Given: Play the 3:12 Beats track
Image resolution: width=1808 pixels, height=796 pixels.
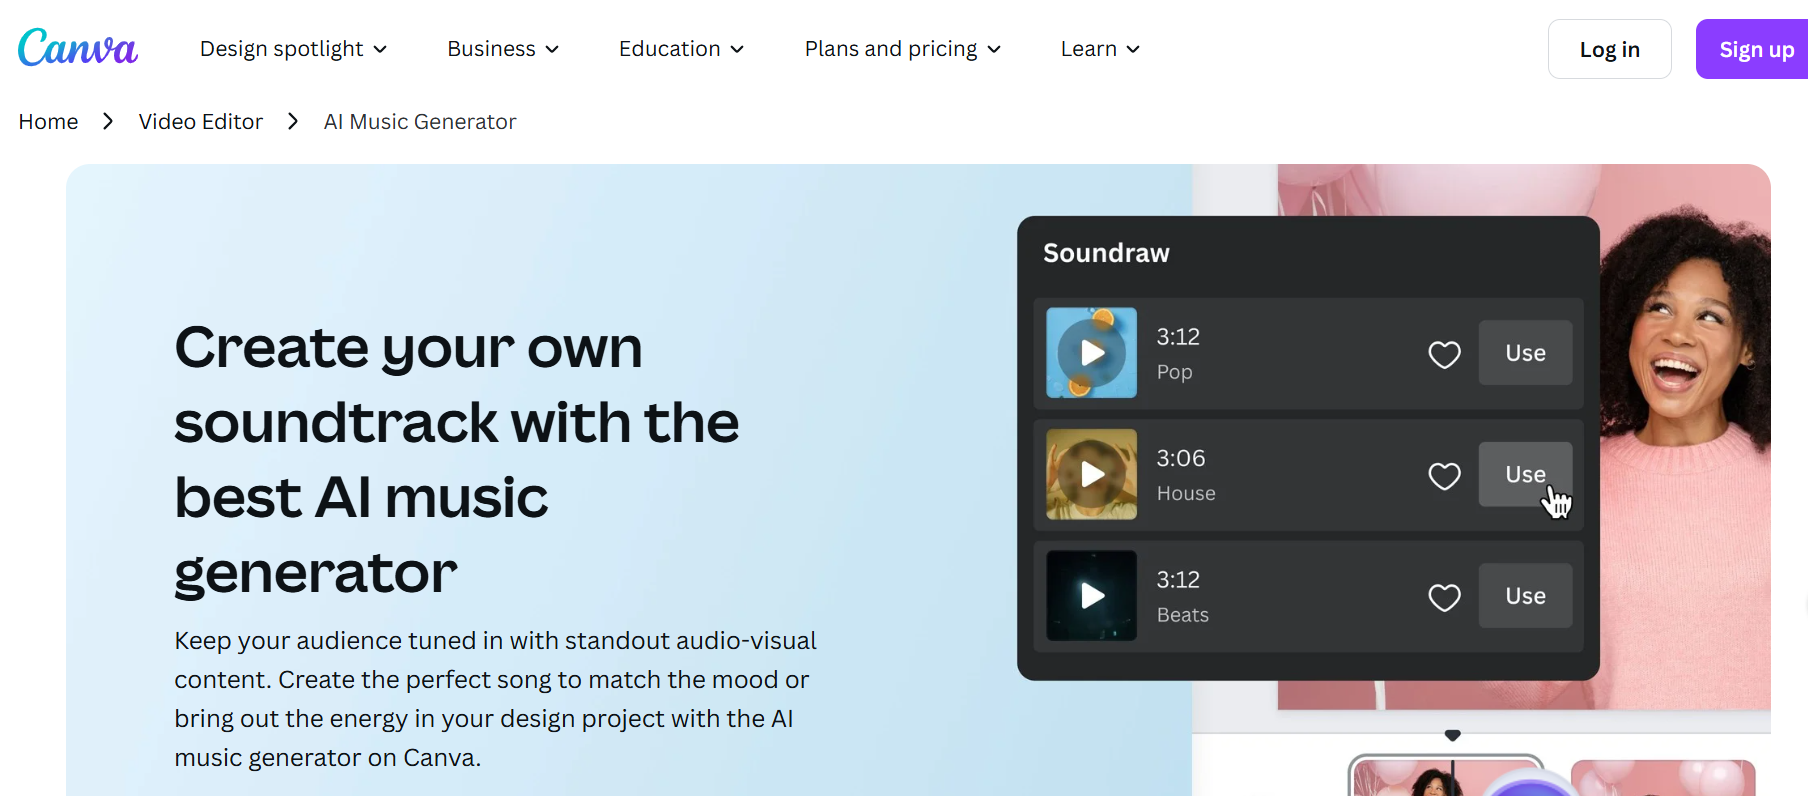Looking at the screenshot, I should point(1091,596).
